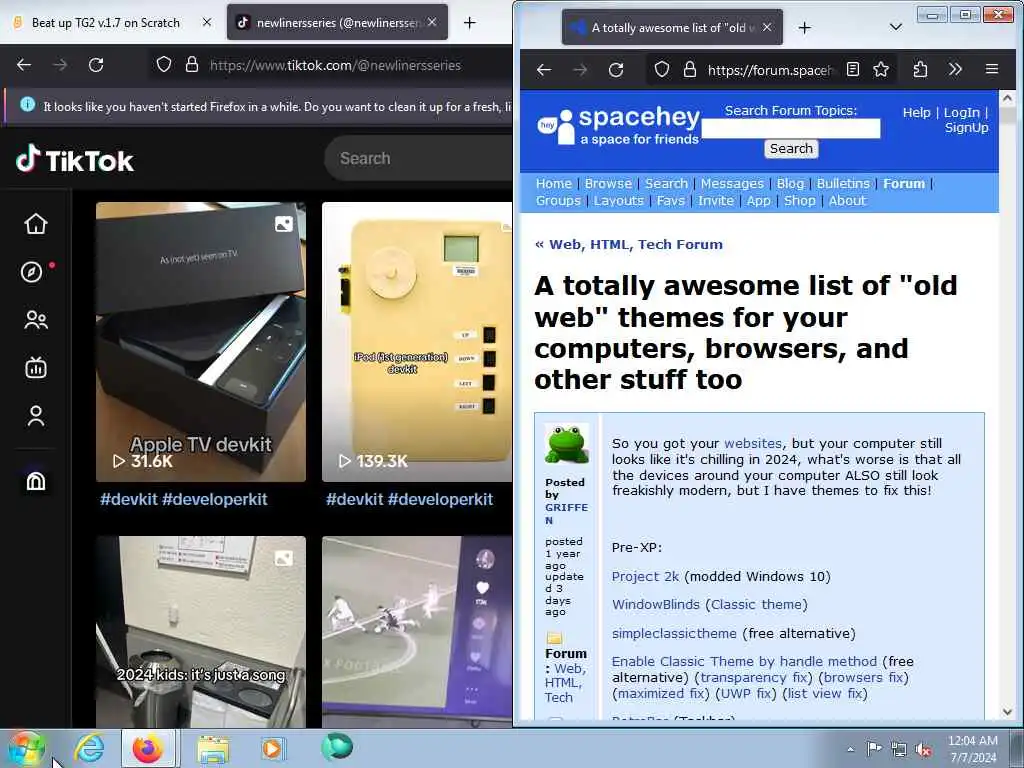Open the TikTok Explore compass icon
The width and height of the screenshot is (1024, 768).
point(31,272)
